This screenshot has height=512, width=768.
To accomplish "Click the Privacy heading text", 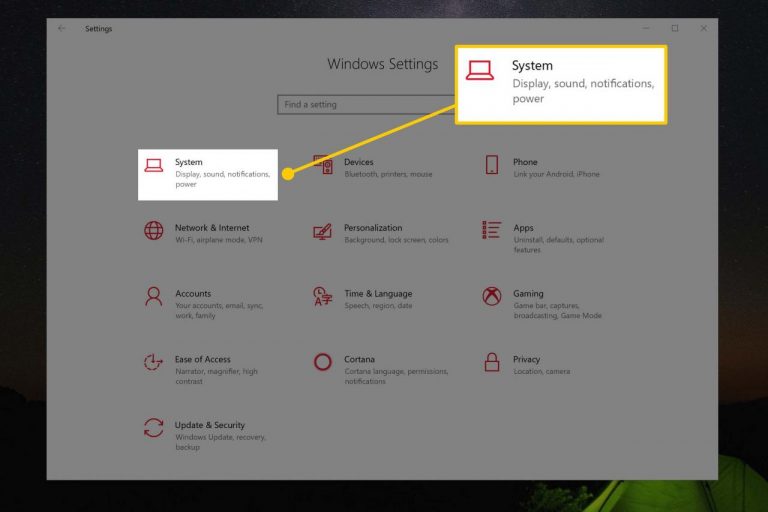I will (527, 359).
